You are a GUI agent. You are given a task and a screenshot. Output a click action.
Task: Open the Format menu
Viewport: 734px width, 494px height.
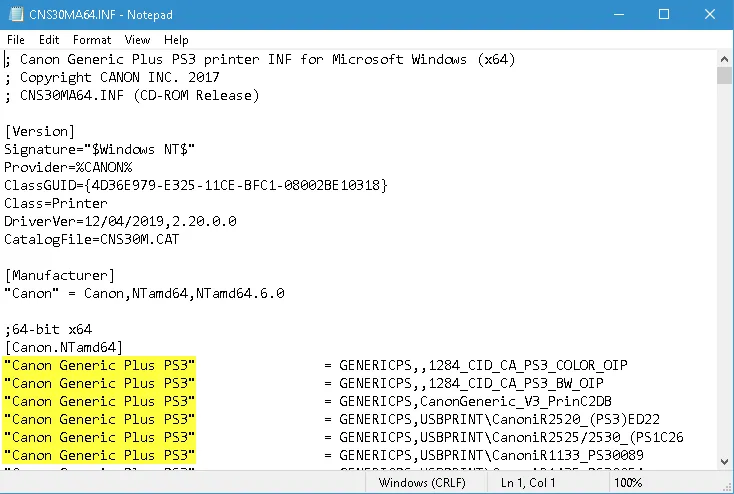coord(92,40)
